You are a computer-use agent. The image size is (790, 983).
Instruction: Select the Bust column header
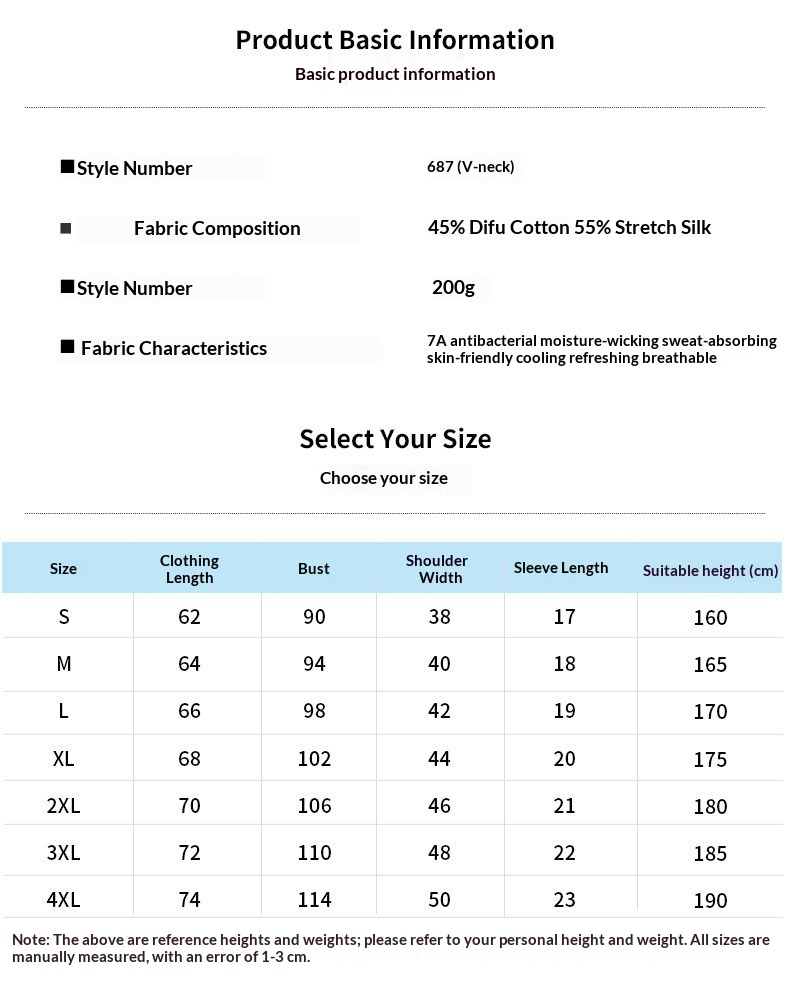(x=313, y=569)
